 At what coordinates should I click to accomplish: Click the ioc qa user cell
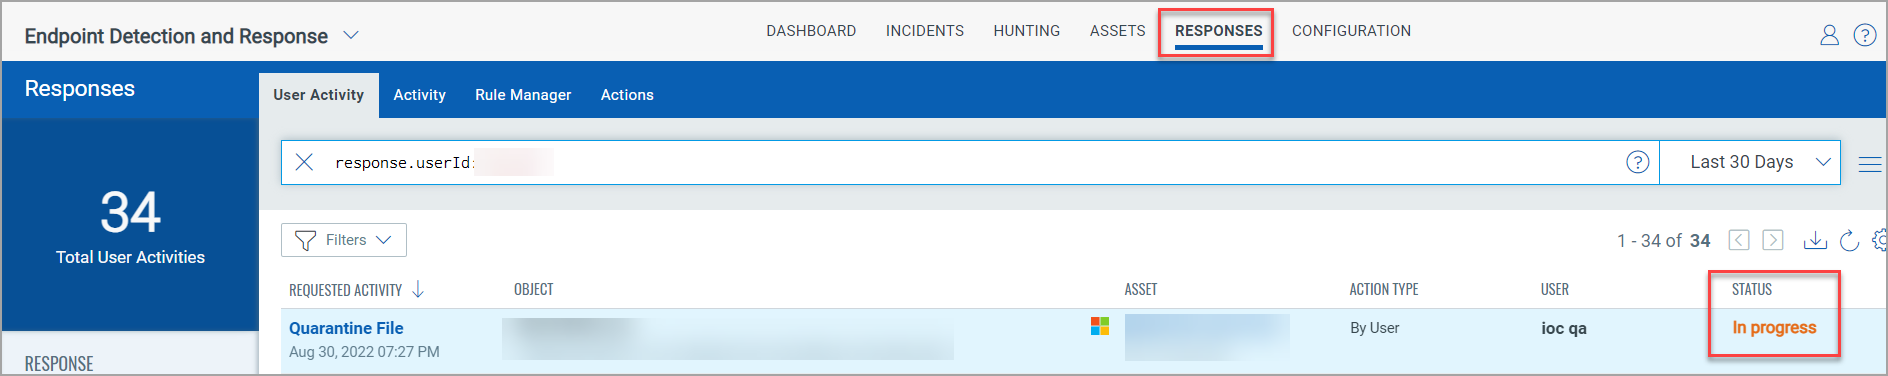[x=1564, y=328]
